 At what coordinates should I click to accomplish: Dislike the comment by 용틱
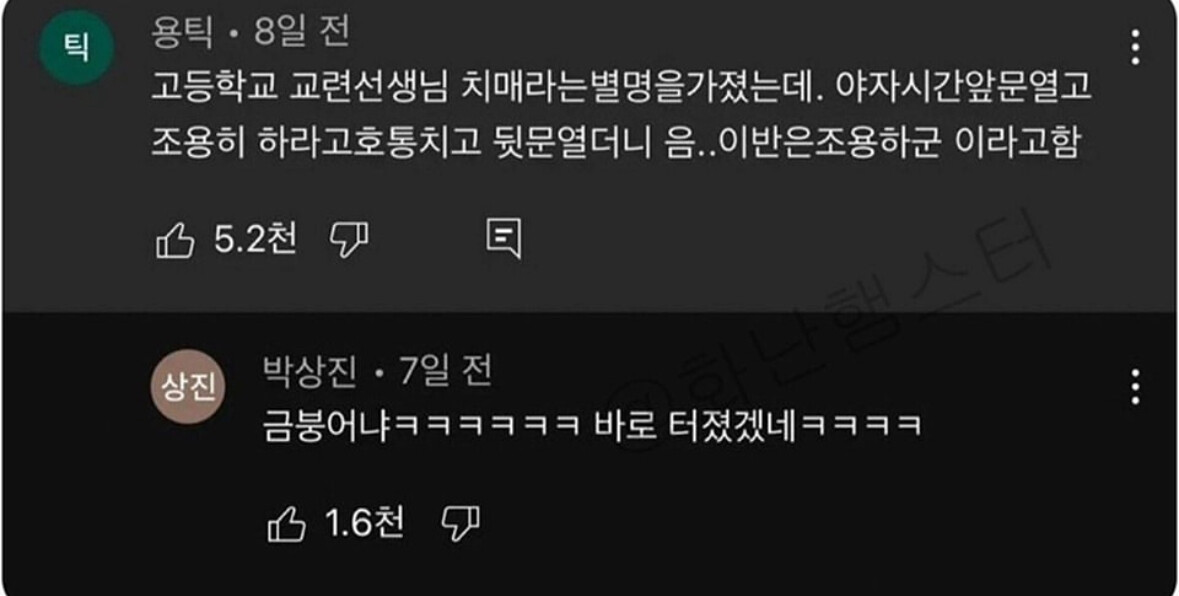tap(350, 242)
